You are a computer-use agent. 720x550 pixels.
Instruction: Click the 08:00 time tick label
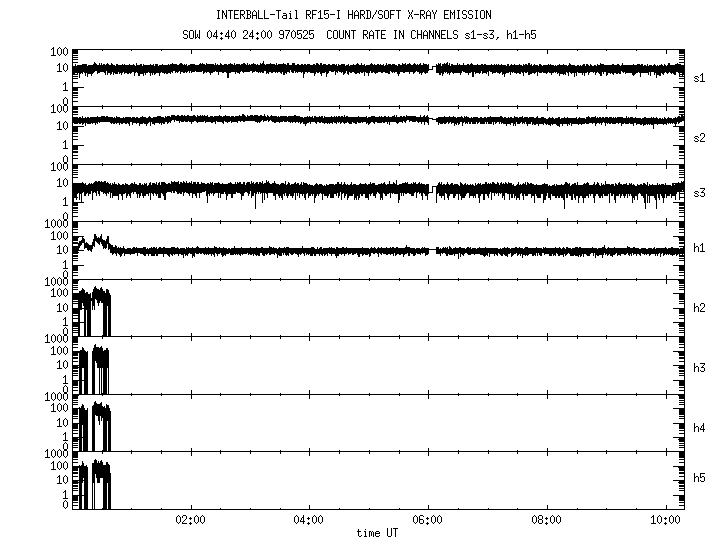tap(547, 520)
